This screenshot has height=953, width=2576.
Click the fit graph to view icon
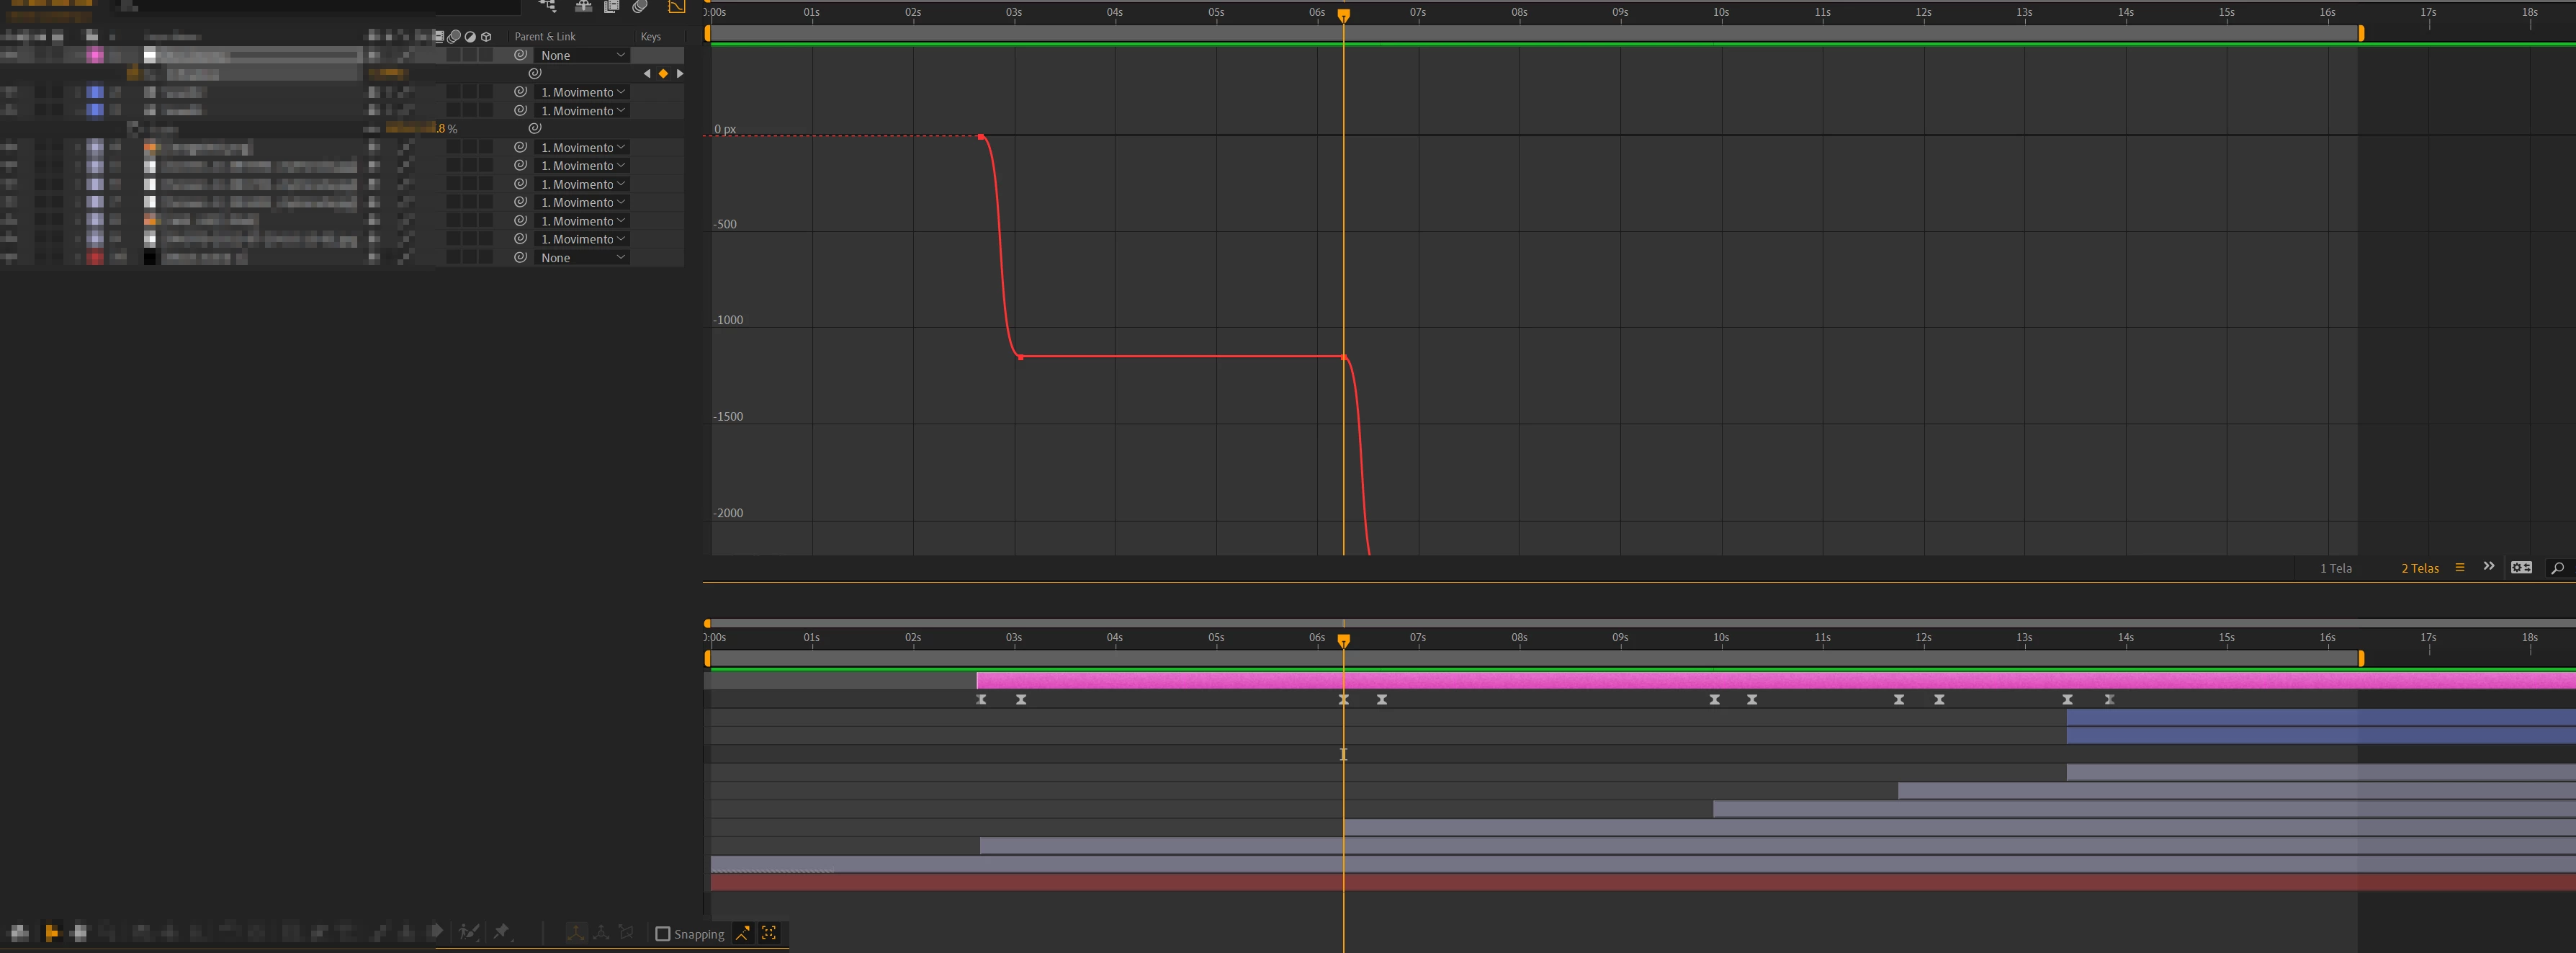[x=769, y=933]
